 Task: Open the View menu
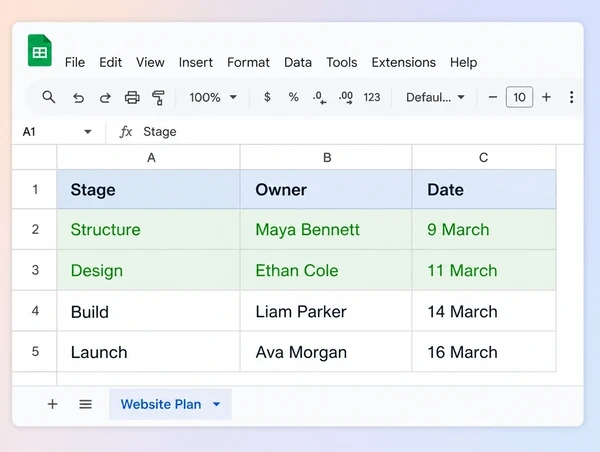click(150, 62)
